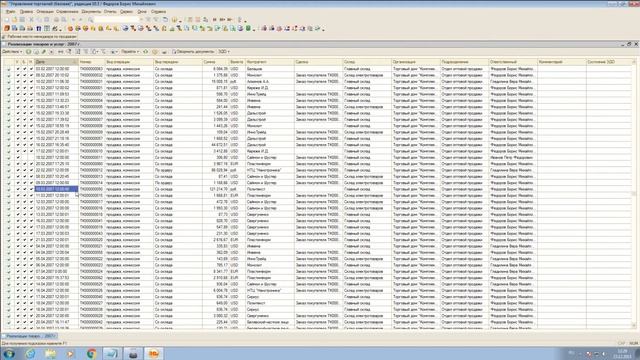Click the first orange icon in second toolbar
Viewport: 640px width, 360px height.
[7, 29]
